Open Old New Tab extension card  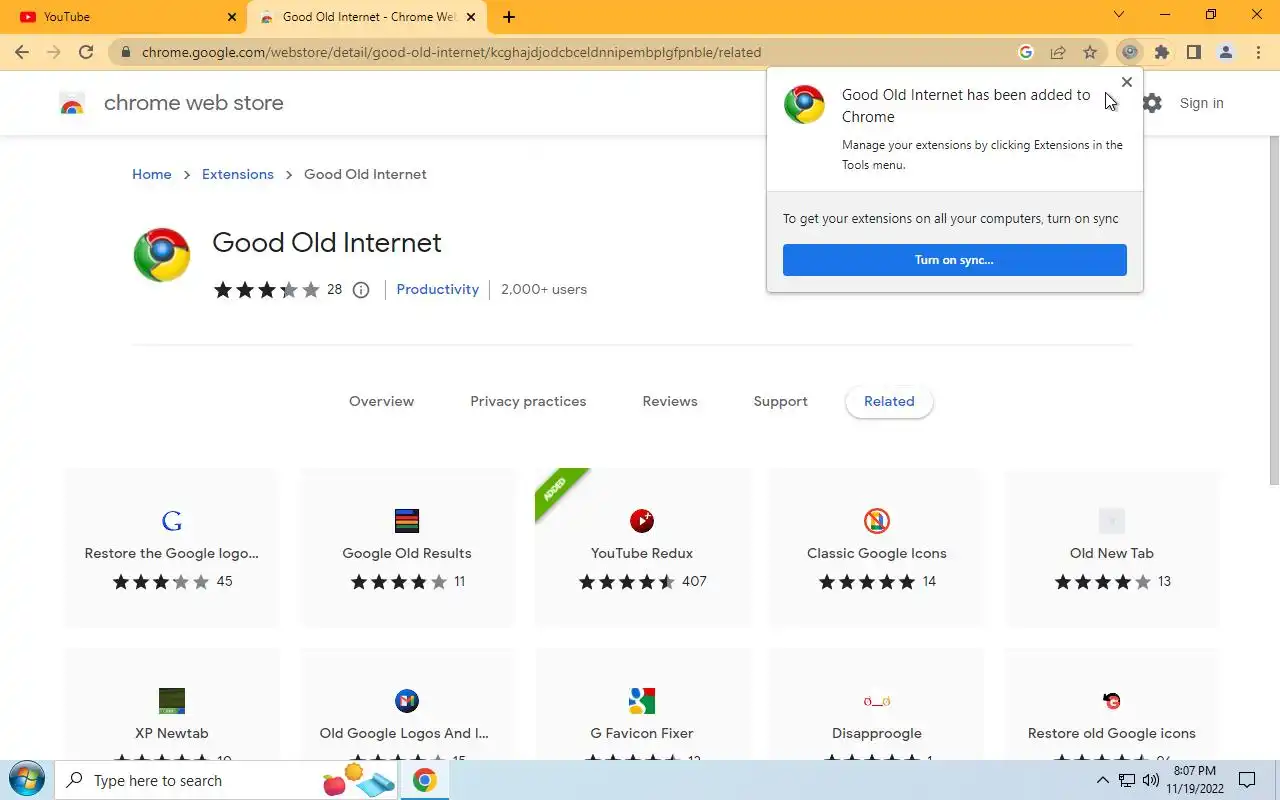coord(1112,548)
